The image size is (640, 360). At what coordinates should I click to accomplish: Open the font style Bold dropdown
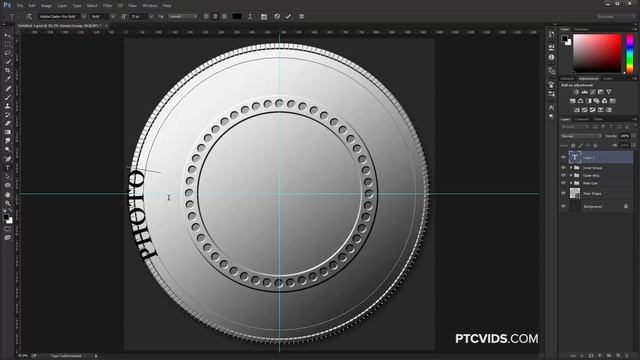(113, 16)
